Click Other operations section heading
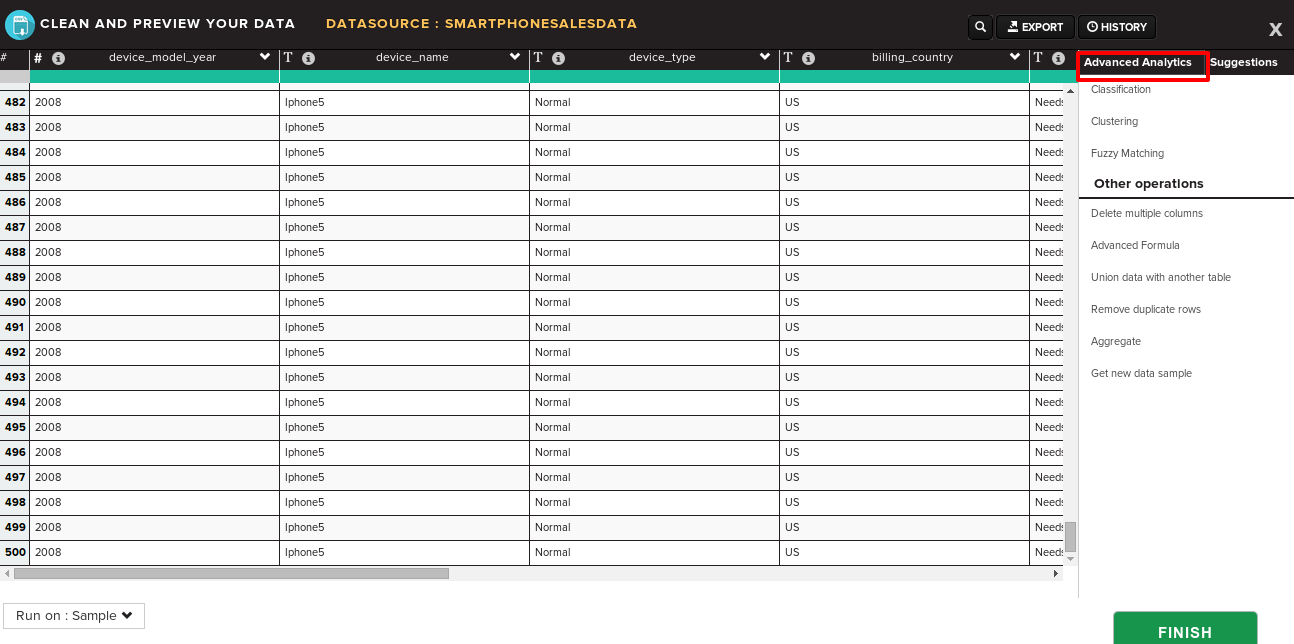This screenshot has width=1294, height=644. tap(1149, 184)
